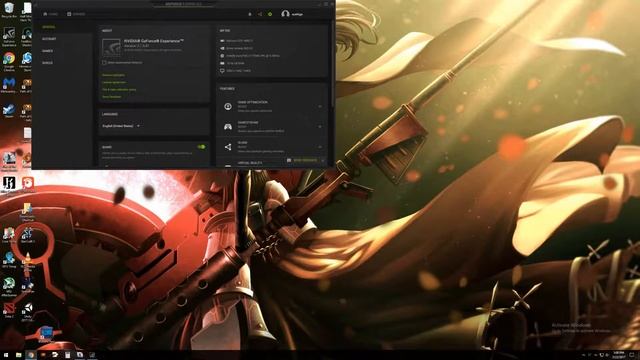Click the Chrome icon on the taskbar
This screenshot has width=640, height=360.
pos(31,355)
